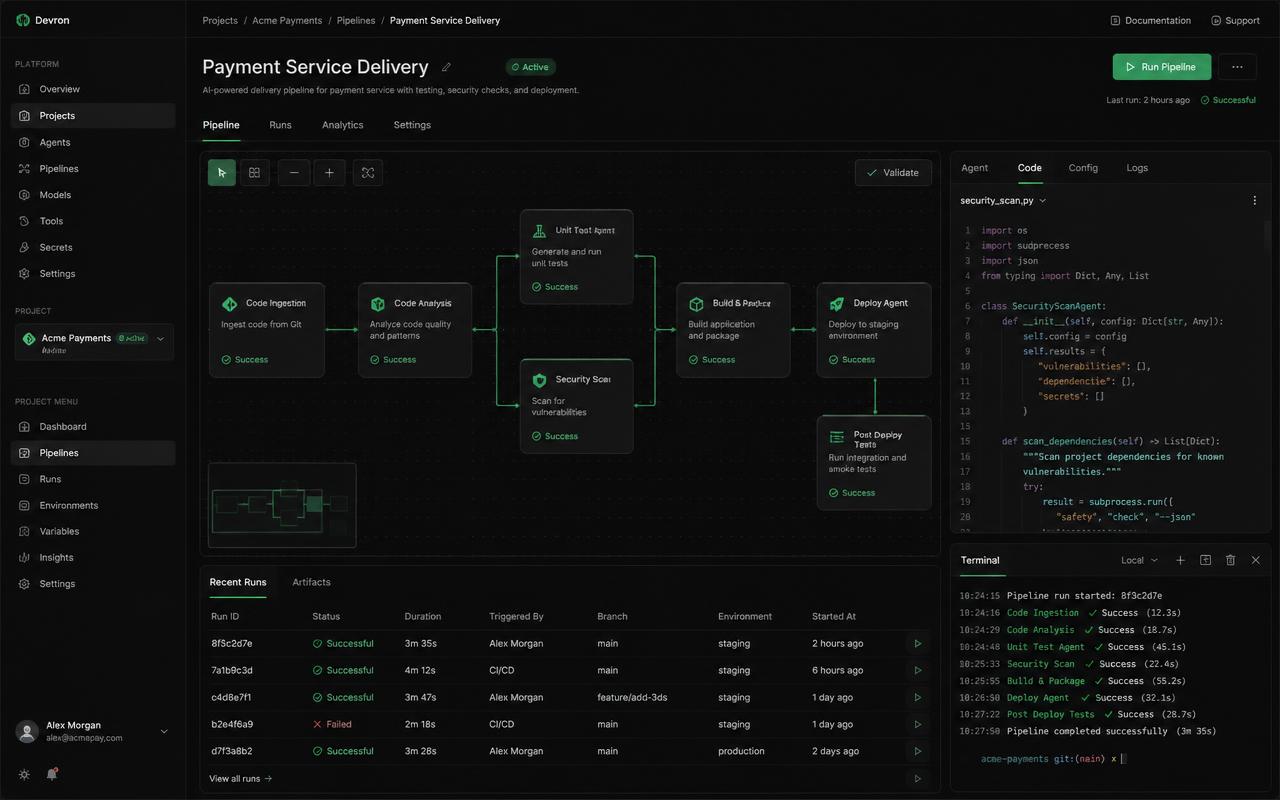Viewport: 1280px width, 800px height.
Task: Navigate to Acme Payments breadcrumb
Action: 287,20
